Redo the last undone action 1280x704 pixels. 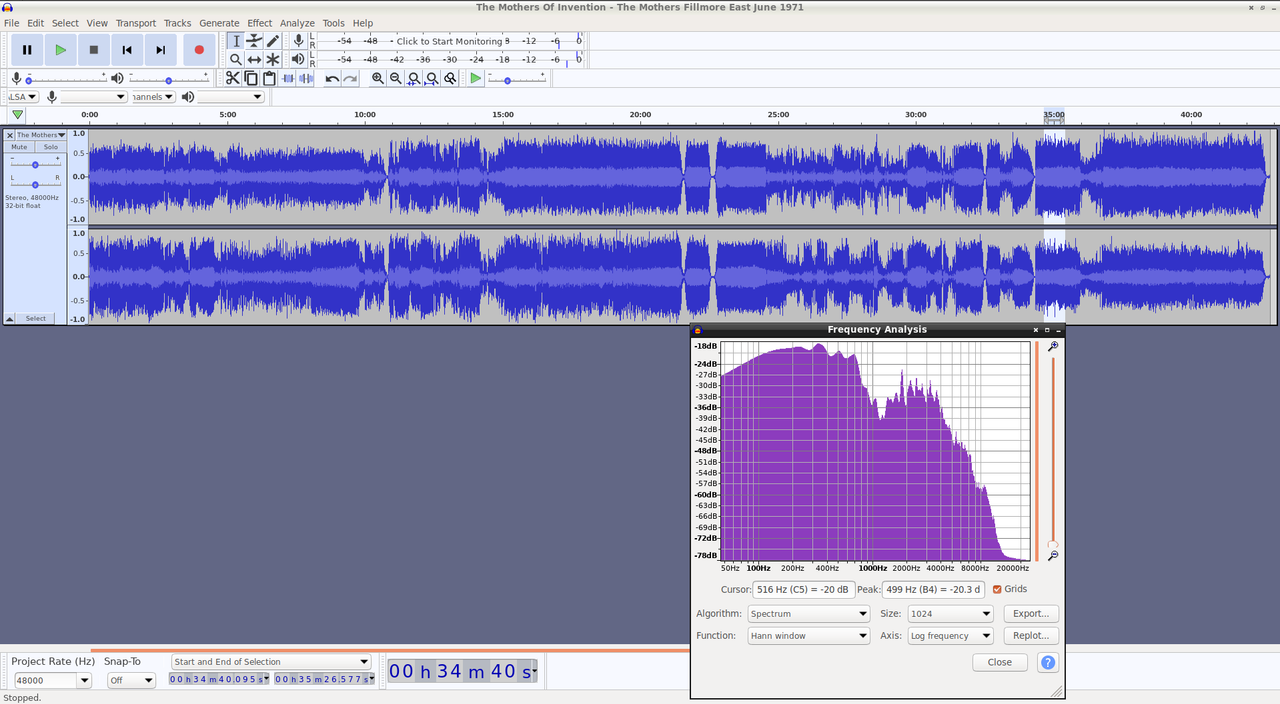coord(350,78)
